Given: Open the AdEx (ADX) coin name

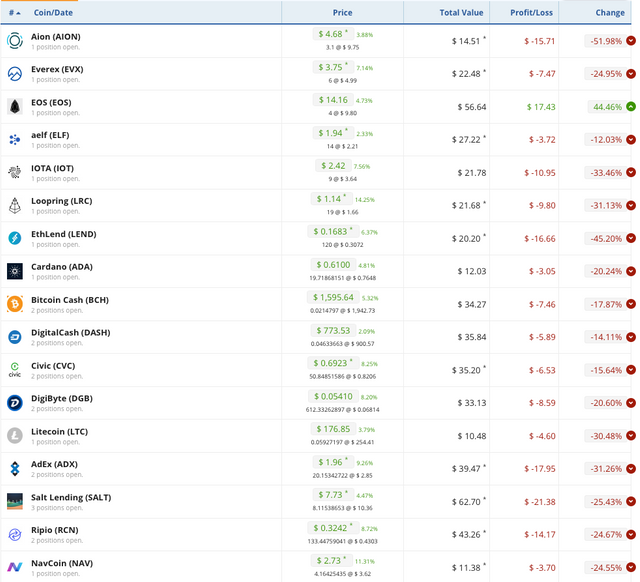Looking at the screenshot, I should tap(54, 464).
